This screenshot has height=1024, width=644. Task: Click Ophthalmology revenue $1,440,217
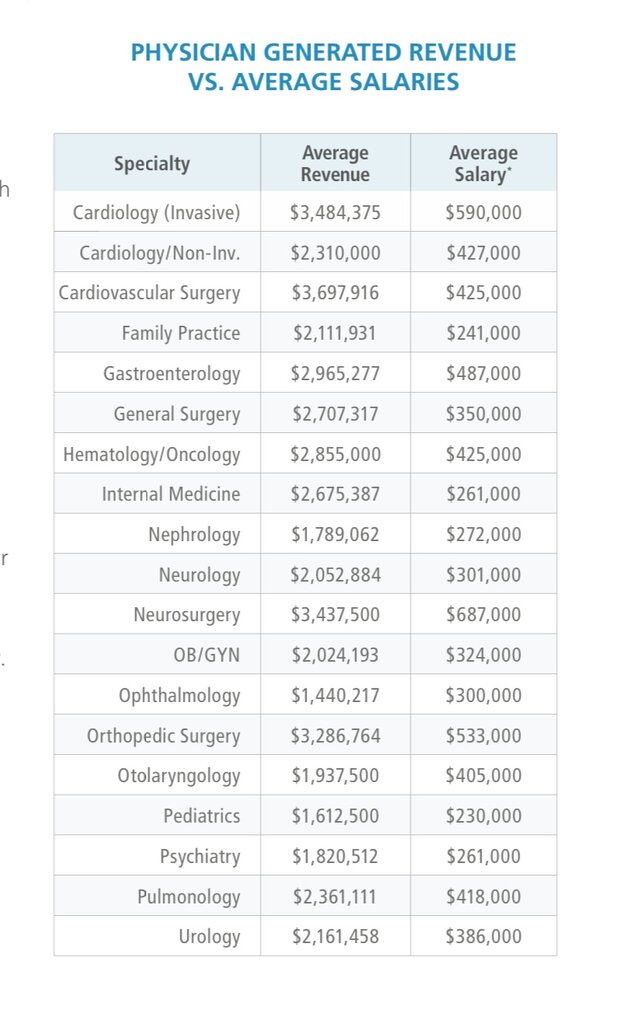click(335, 696)
